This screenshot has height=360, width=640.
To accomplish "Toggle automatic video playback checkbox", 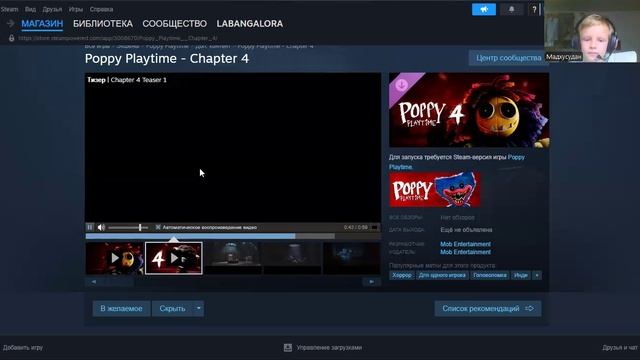I will click(x=158, y=227).
